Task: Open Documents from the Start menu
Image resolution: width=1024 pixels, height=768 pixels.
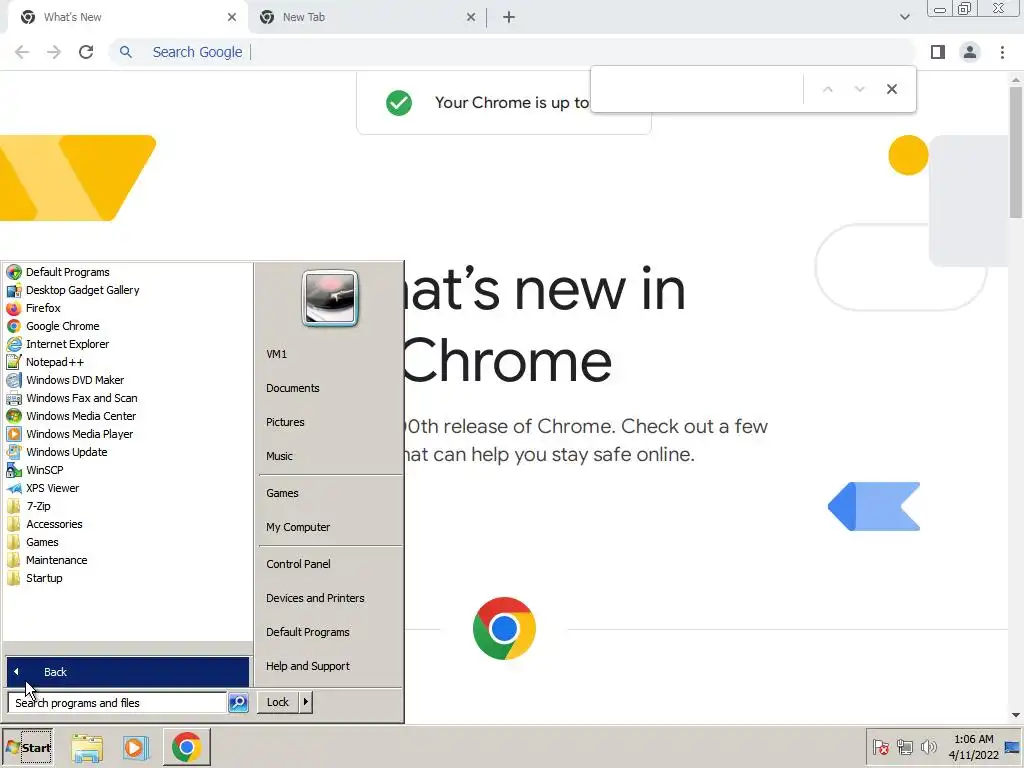Action: point(293,388)
